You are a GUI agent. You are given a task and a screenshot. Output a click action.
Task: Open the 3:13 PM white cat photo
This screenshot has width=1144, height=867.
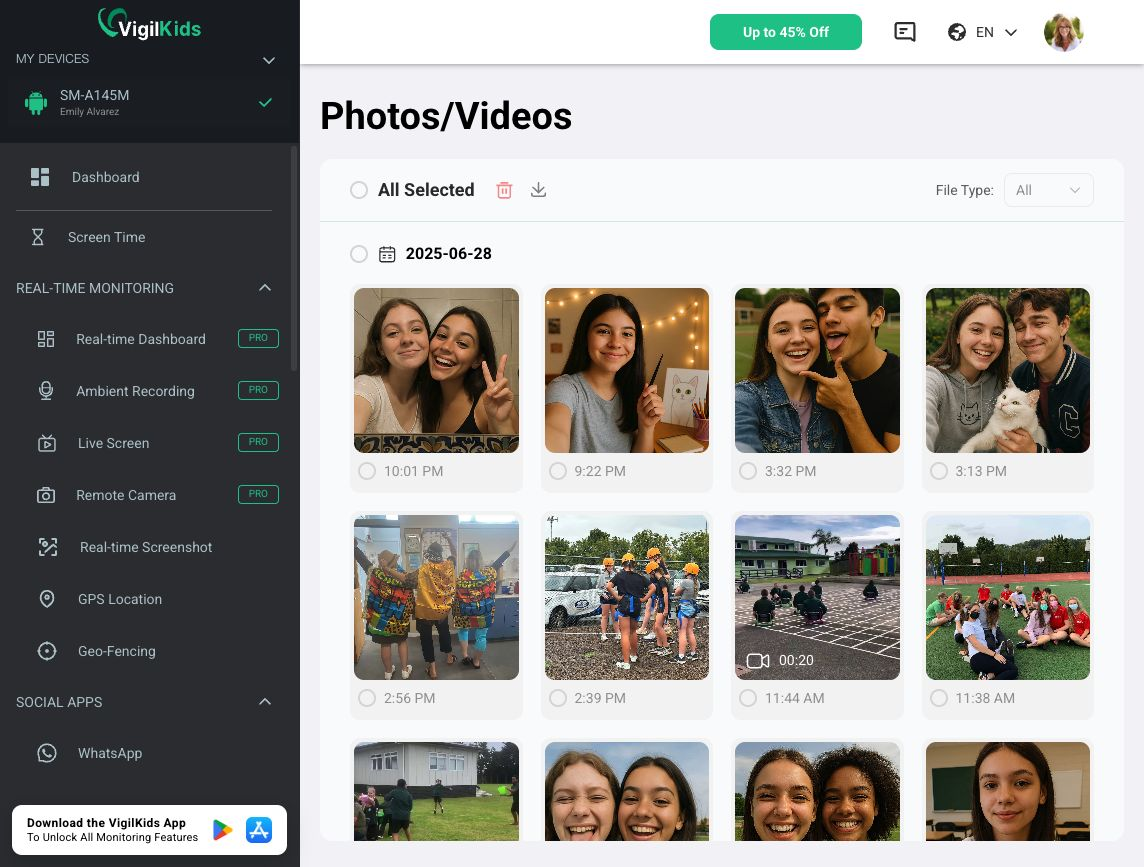(1008, 370)
